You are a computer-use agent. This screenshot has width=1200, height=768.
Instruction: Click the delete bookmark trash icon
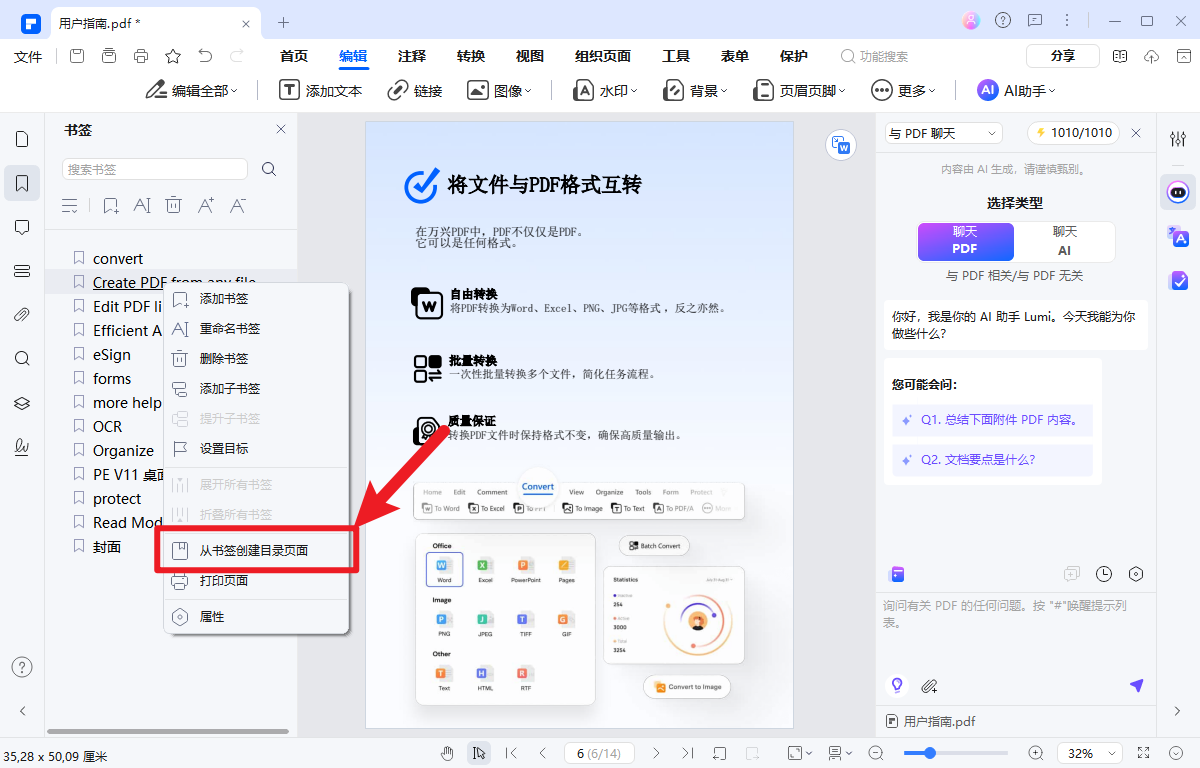click(x=173, y=205)
